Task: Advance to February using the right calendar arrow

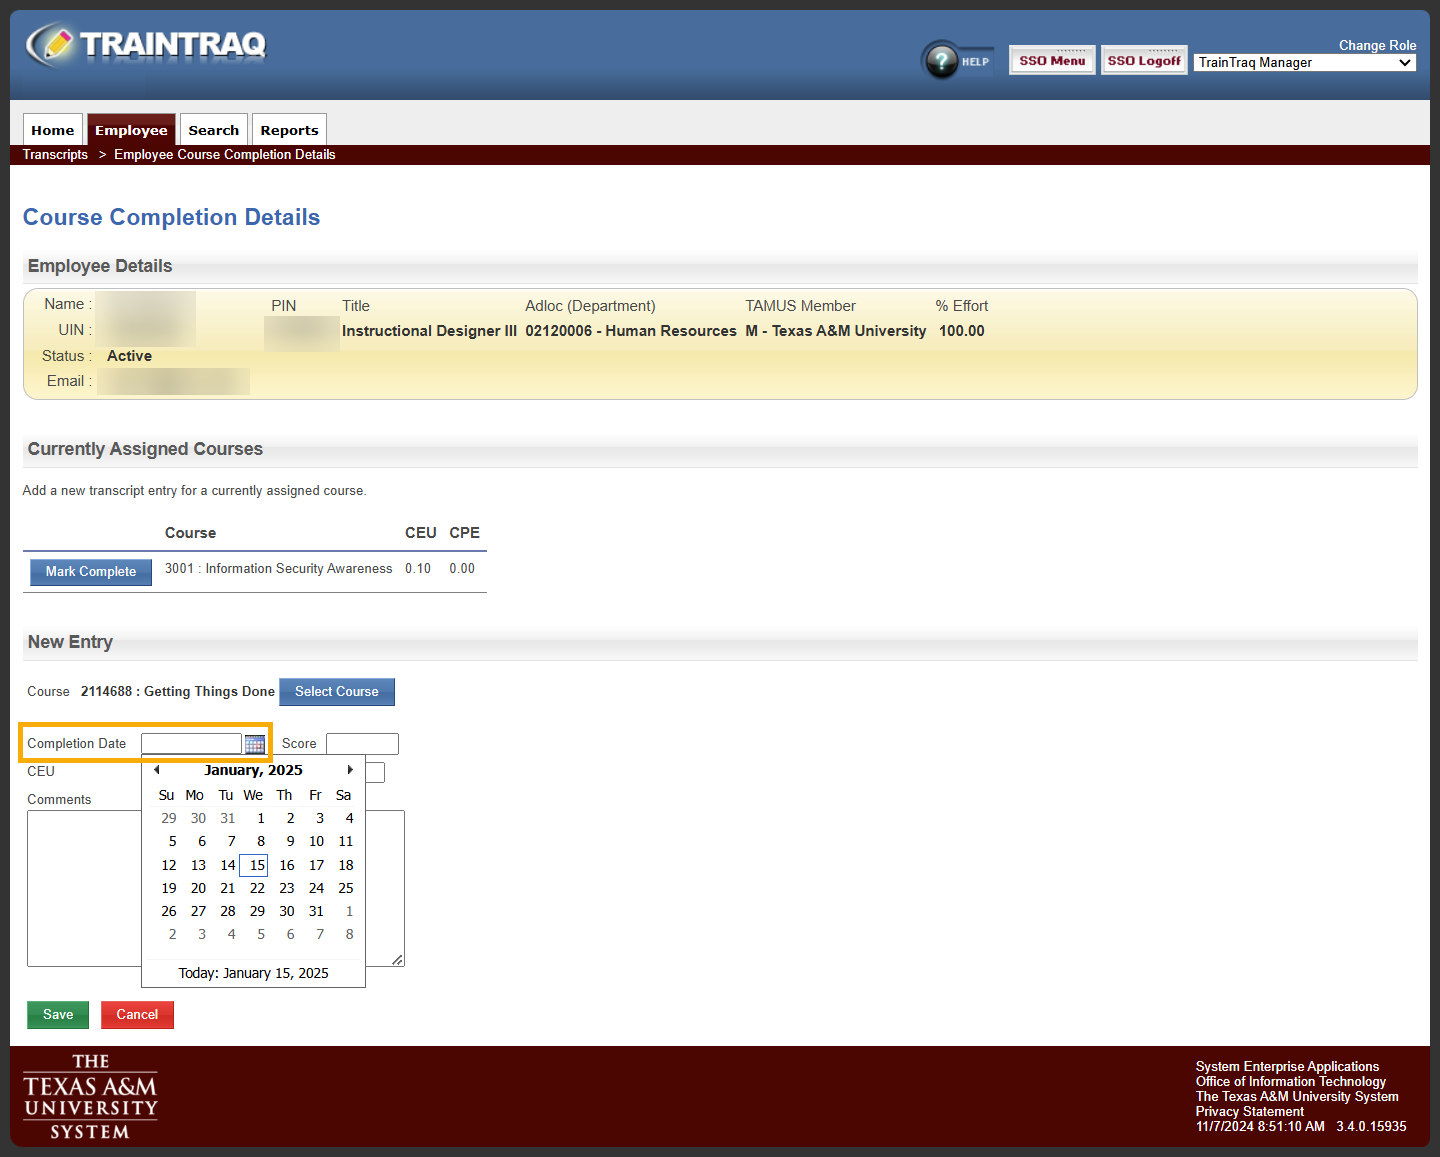Action: click(x=350, y=770)
